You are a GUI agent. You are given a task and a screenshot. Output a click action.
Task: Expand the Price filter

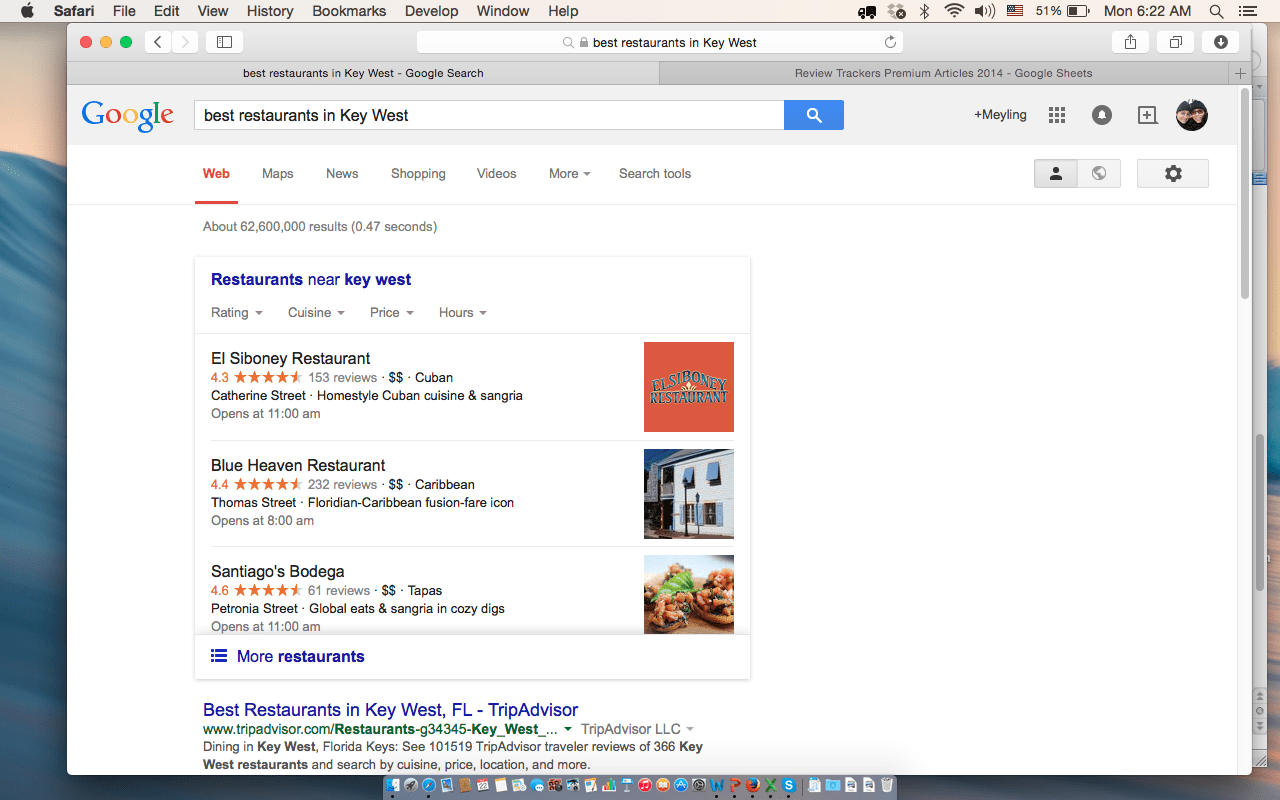click(392, 312)
